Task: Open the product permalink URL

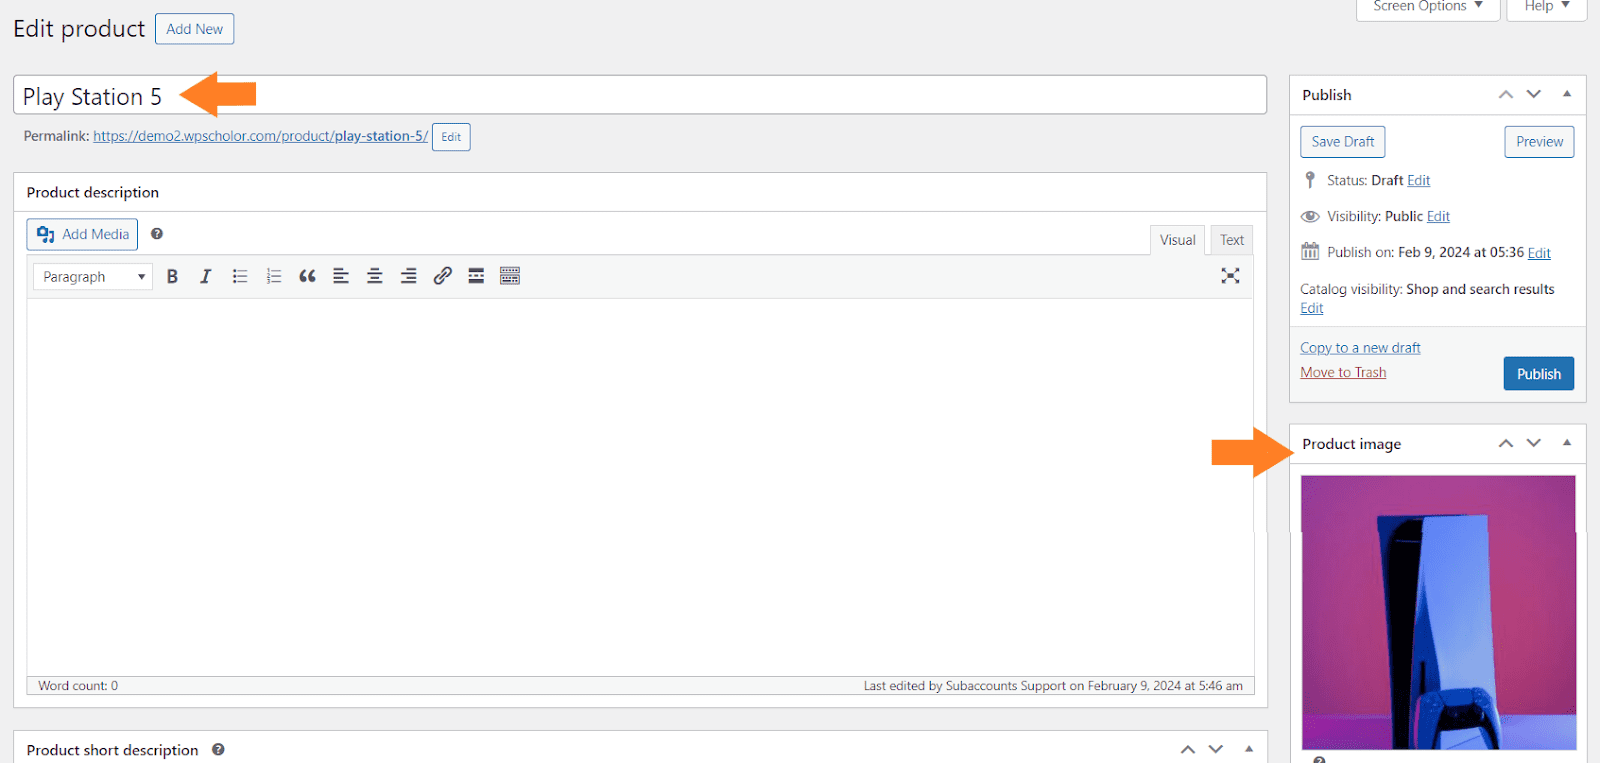Action: (260, 136)
